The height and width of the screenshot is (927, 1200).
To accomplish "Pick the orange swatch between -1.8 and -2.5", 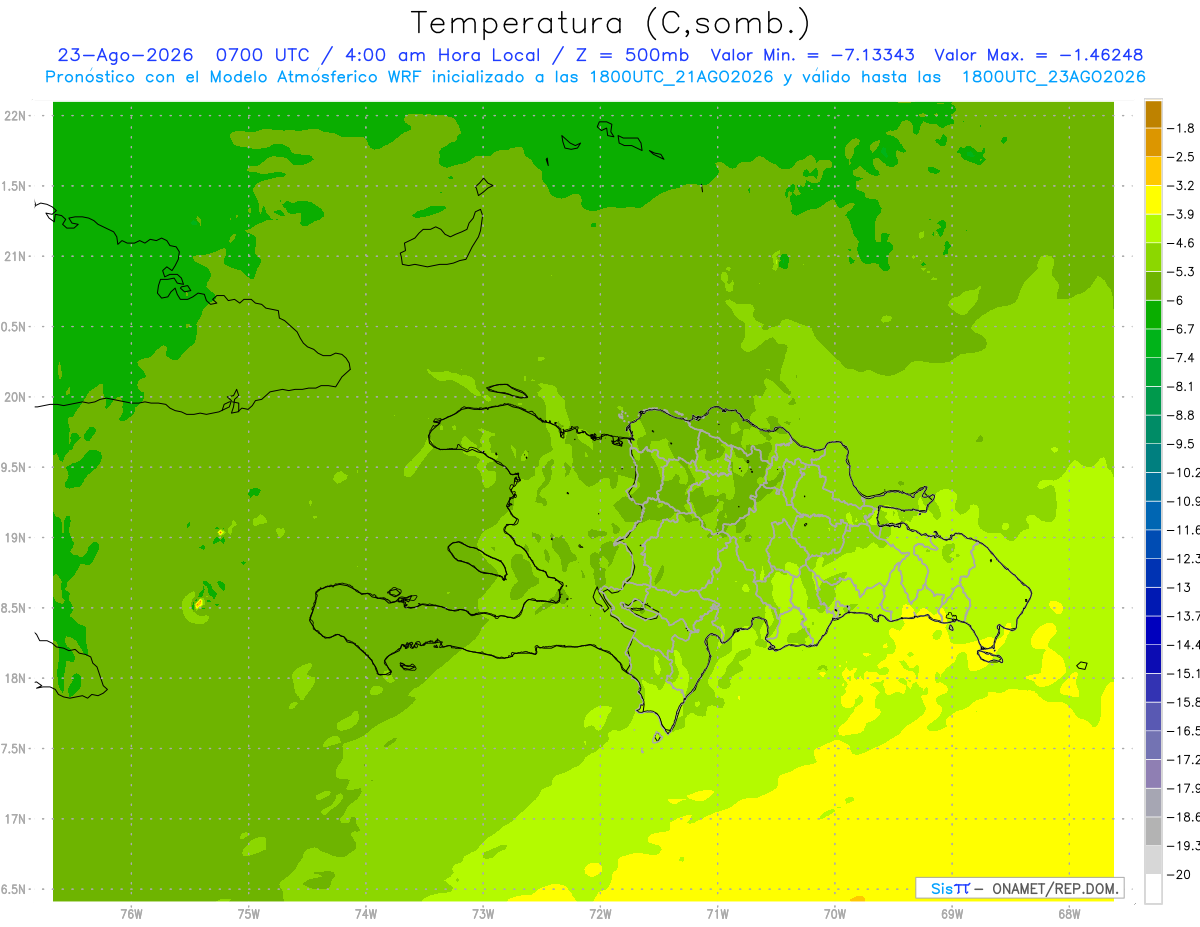I will (x=1153, y=143).
